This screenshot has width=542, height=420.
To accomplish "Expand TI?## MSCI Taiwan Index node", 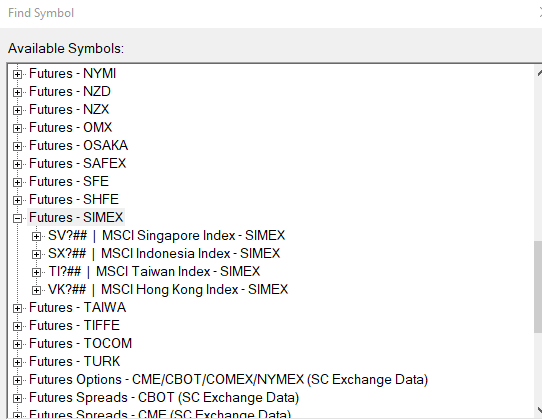I will coord(36,272).
